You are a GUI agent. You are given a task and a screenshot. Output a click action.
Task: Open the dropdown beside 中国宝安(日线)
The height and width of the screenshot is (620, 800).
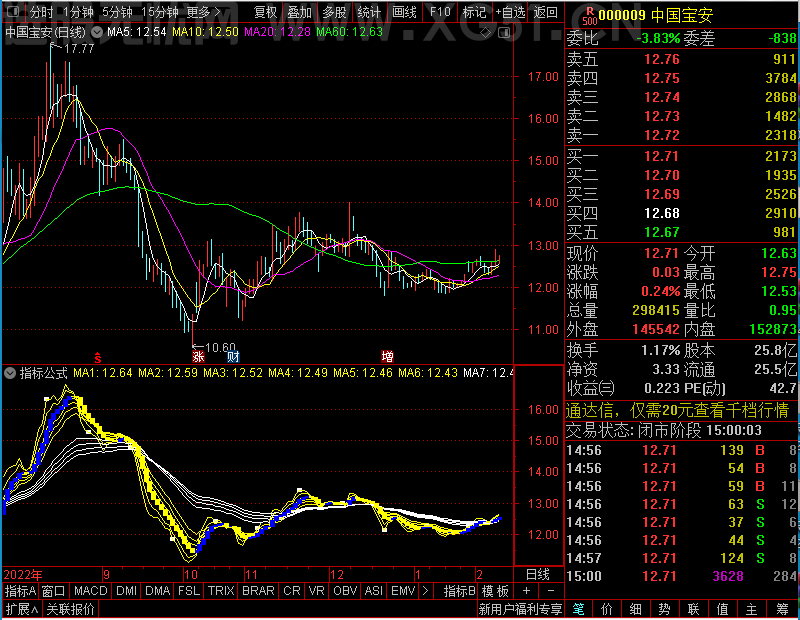point(96,32)
